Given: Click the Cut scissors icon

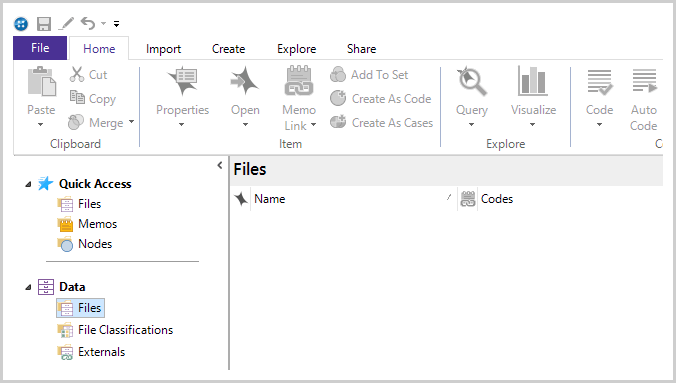Looking at the screenshot, I should pyautogui.click(x=76, y=74).
